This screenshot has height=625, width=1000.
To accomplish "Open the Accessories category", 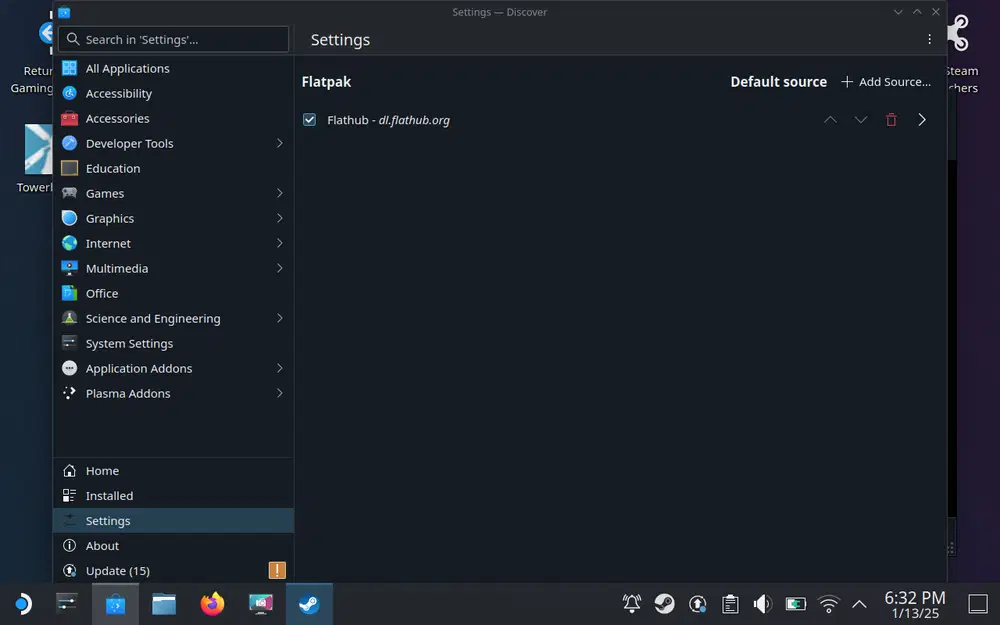I will [x=173, y=118].
